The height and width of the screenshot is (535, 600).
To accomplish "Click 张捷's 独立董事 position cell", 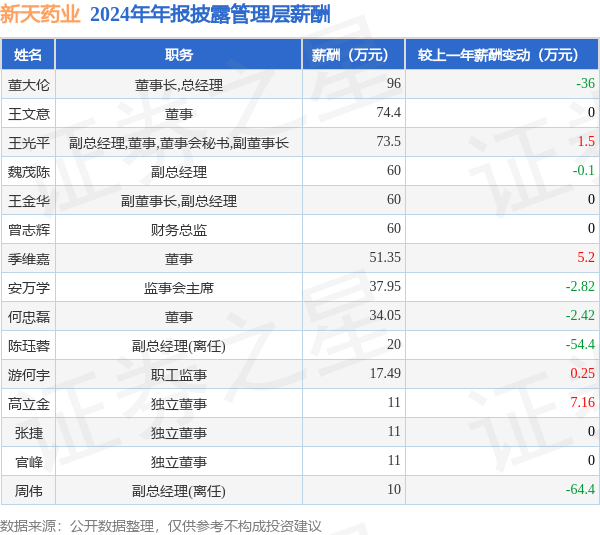I will pos(179,433).
